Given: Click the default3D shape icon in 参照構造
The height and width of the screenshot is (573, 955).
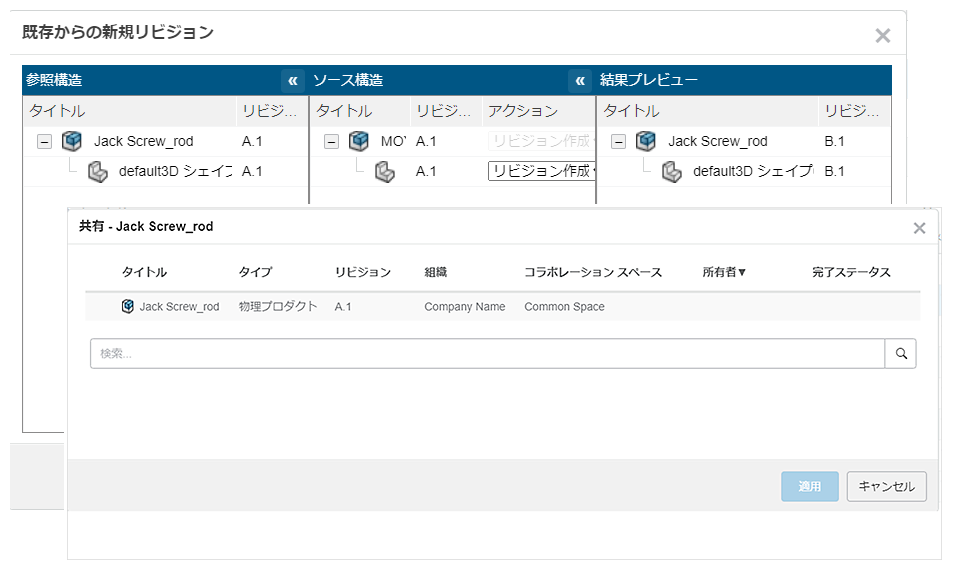Looking at the screenshot, I should [x=97, y=171].
